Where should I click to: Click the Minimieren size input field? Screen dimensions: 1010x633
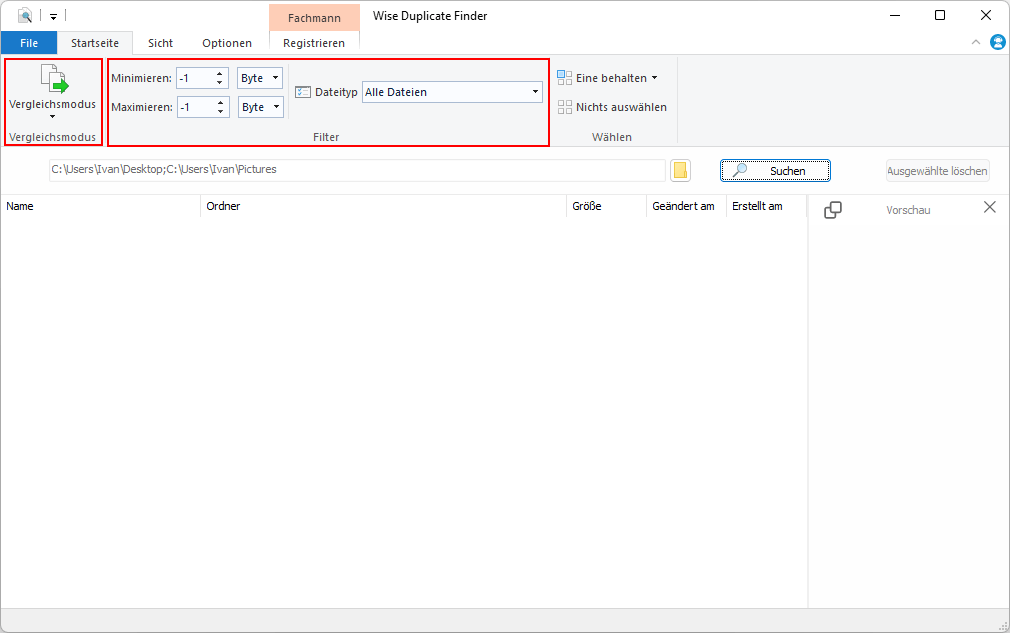click(195, 78)
